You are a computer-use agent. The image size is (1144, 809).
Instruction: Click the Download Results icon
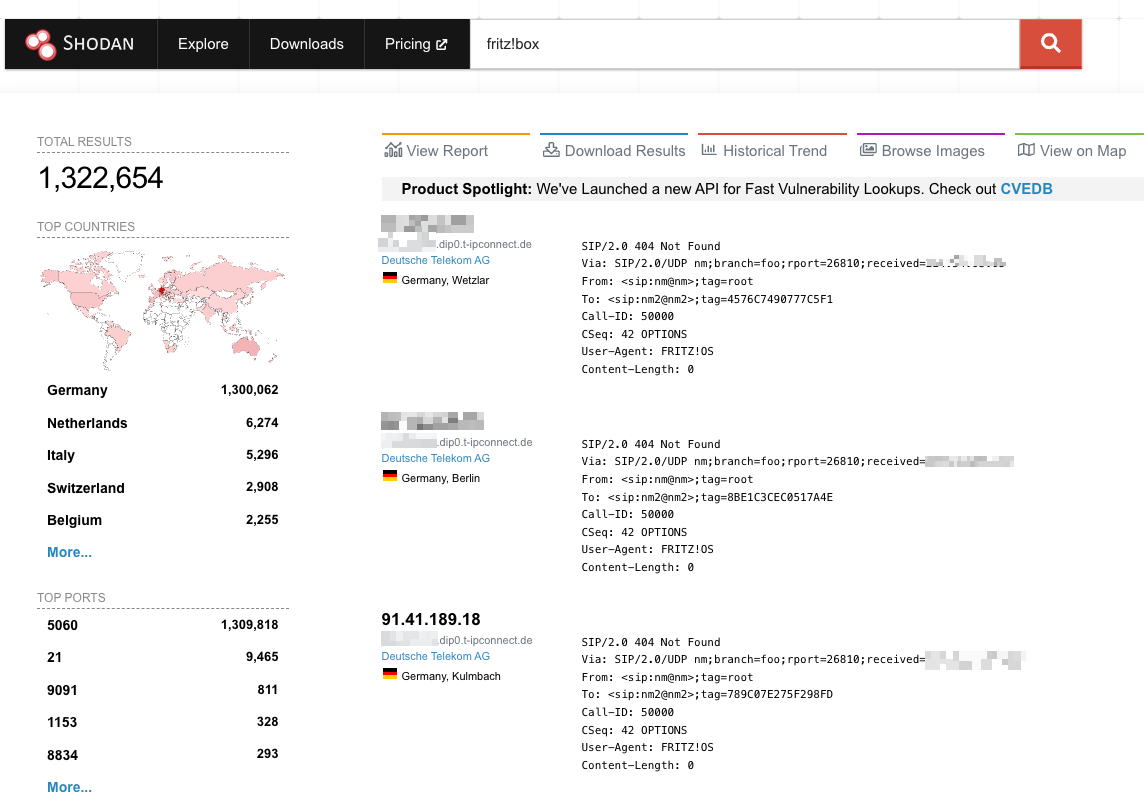click(552, 150)
